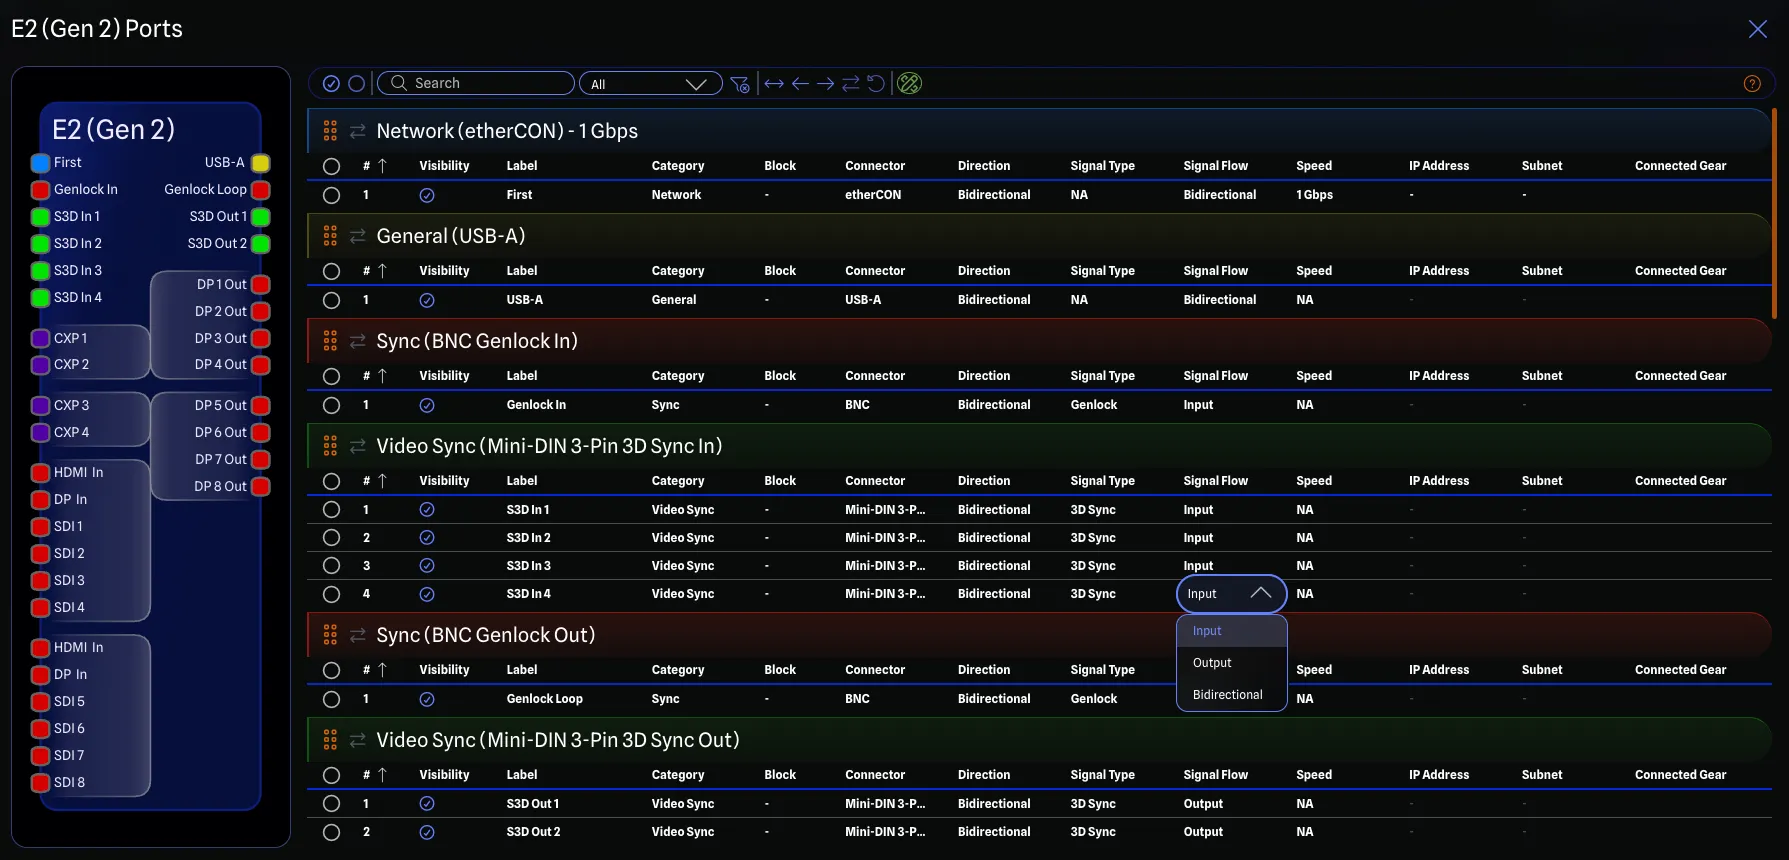Screen dimensions: 1789x860
Task: Toggle visibility of Genlock Loop row
Action: point(427,699)
